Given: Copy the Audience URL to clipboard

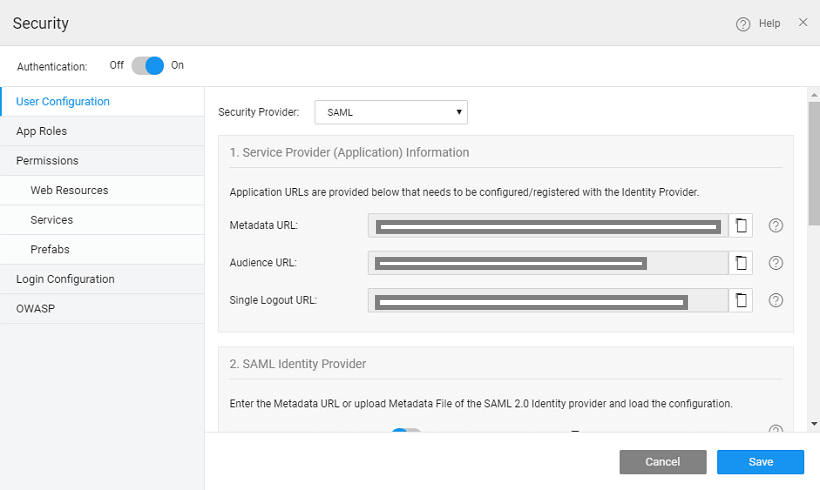Looking at the screenshot, I should (740, 263).
